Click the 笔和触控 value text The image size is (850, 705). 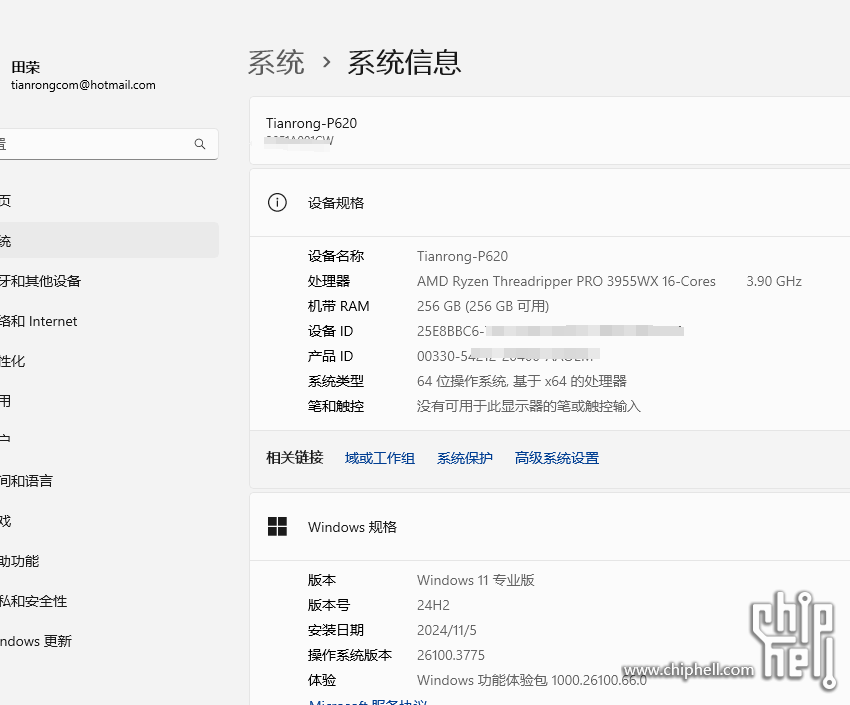pos(529,406)
